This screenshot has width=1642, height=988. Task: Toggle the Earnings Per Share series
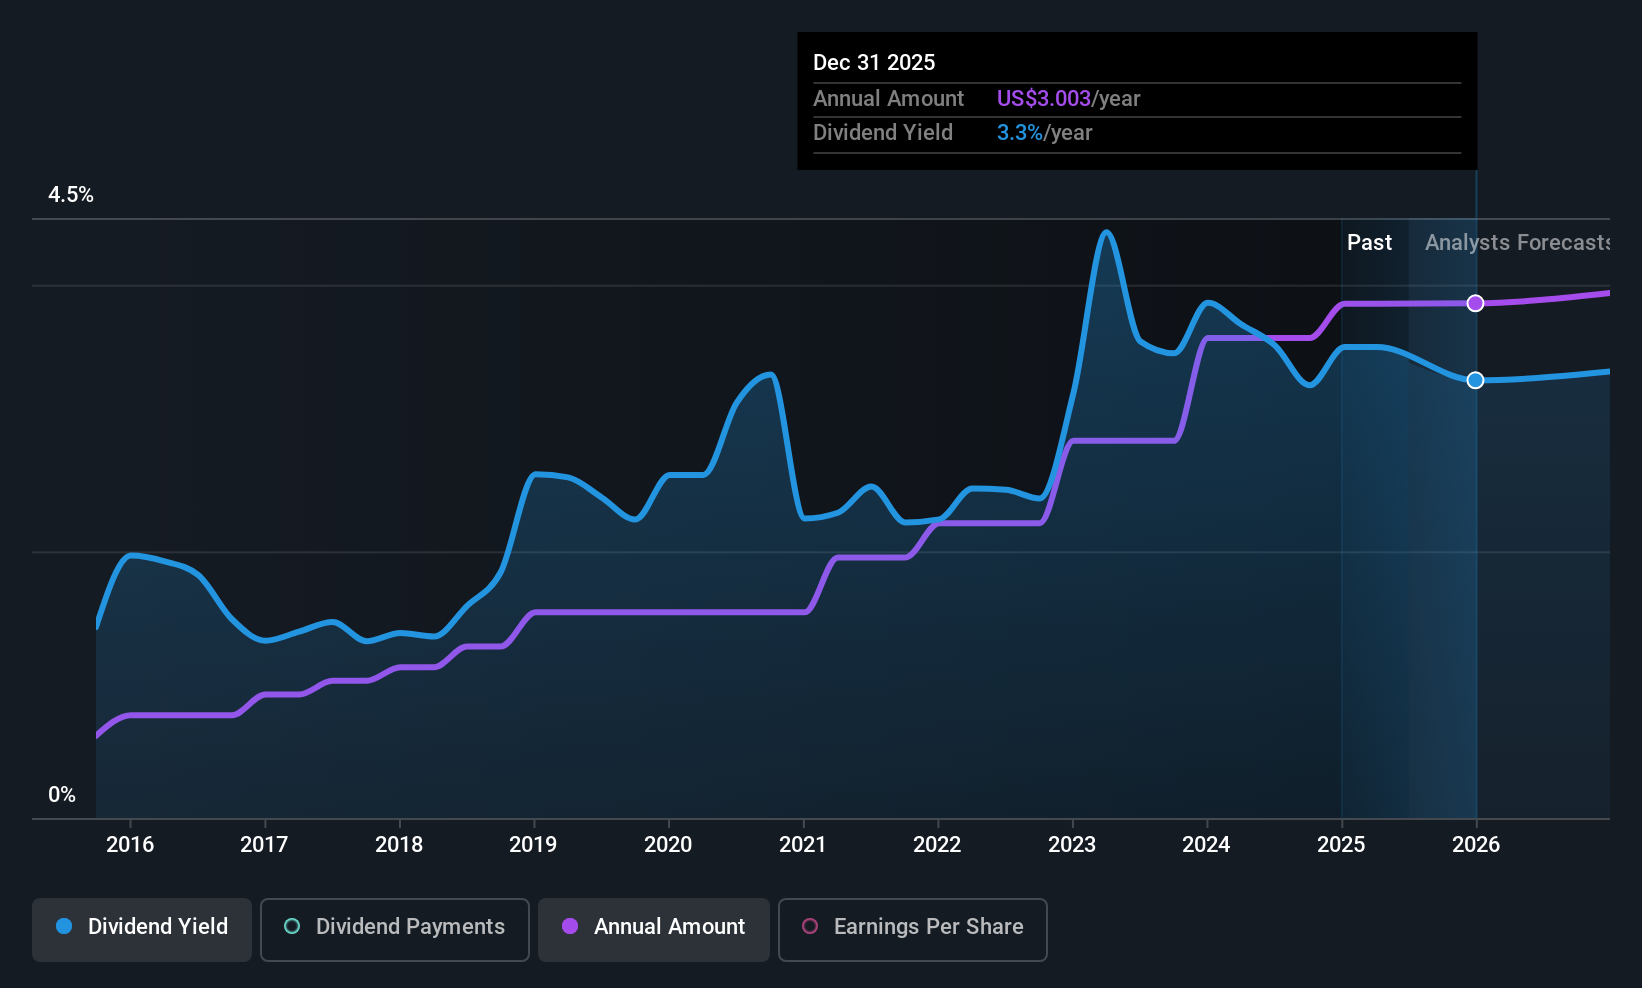(913, 929)
